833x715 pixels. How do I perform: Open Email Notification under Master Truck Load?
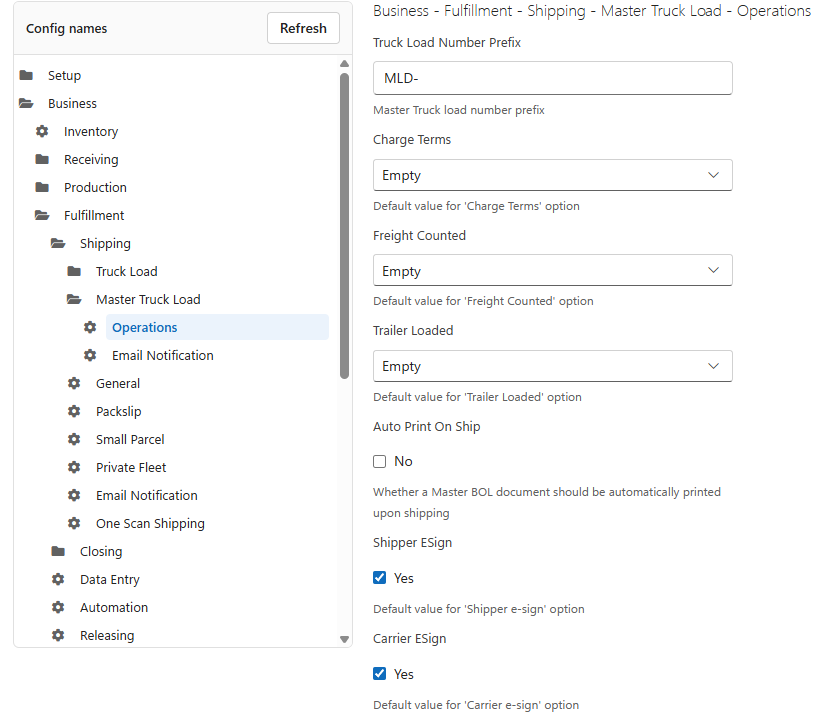(163, 355)
